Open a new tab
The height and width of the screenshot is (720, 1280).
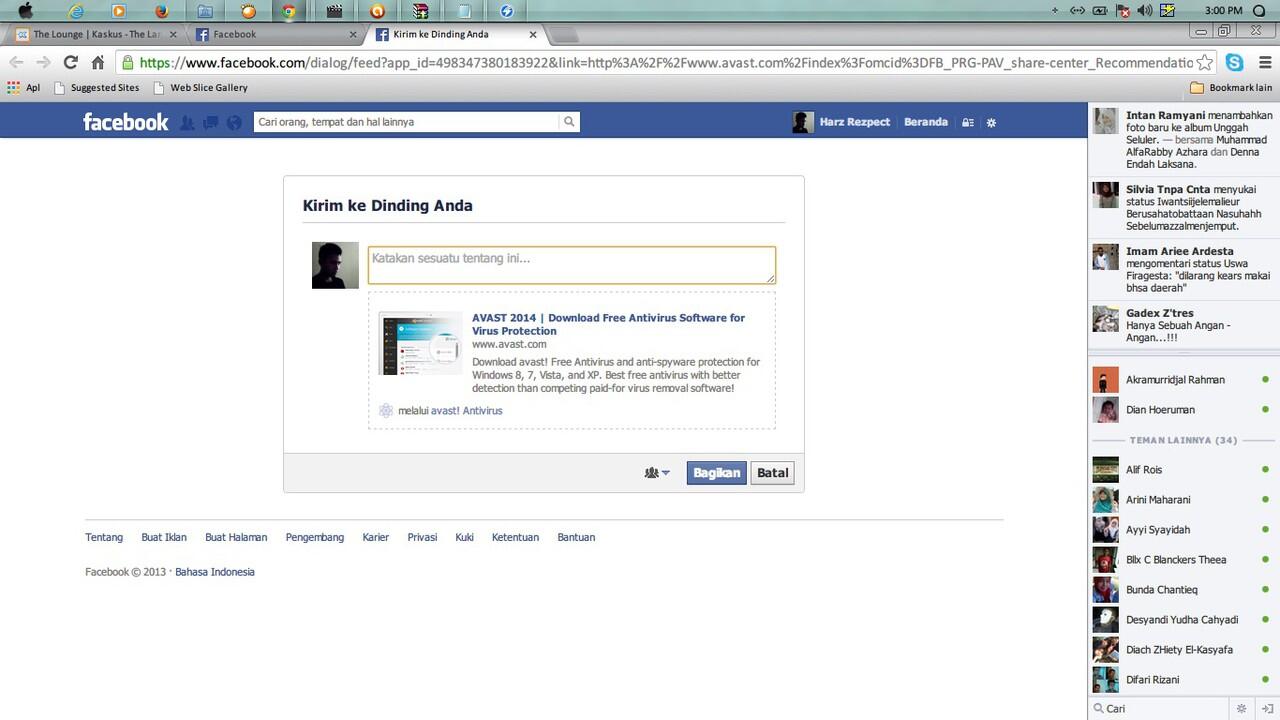coord(564,35)
